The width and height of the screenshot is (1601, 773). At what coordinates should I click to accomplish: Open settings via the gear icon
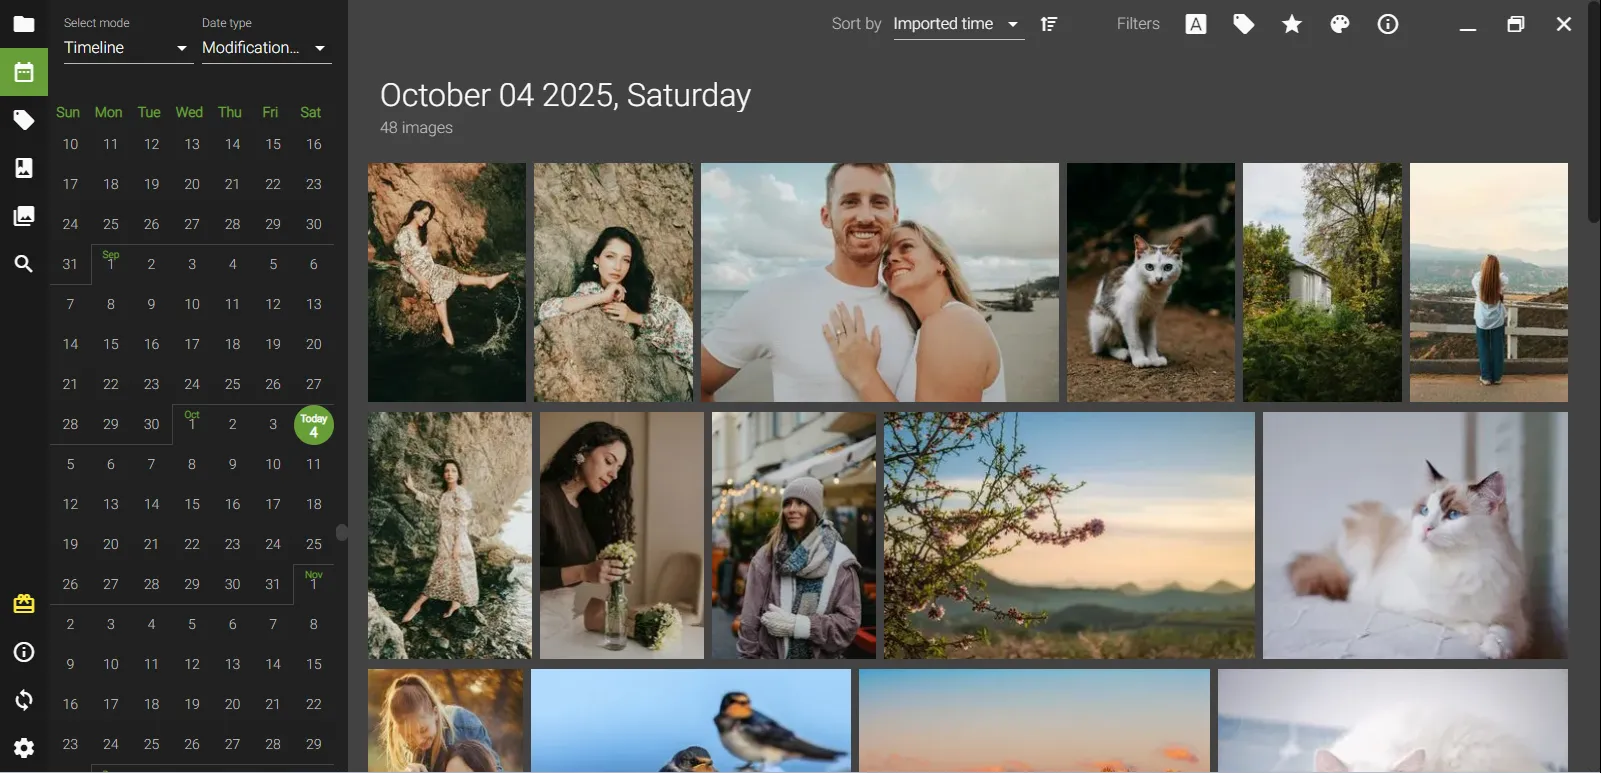pos(24,748)
